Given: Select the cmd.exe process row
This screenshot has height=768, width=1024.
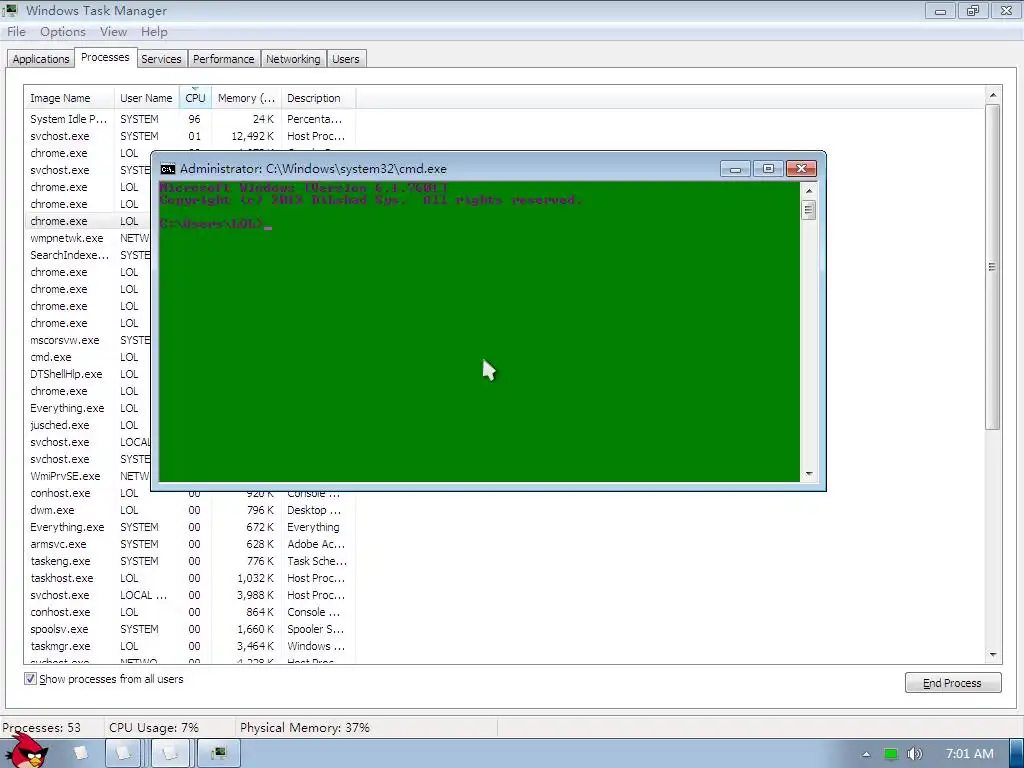Looking at the screenshot, I should pyautogui.click(x=50, y=357).
